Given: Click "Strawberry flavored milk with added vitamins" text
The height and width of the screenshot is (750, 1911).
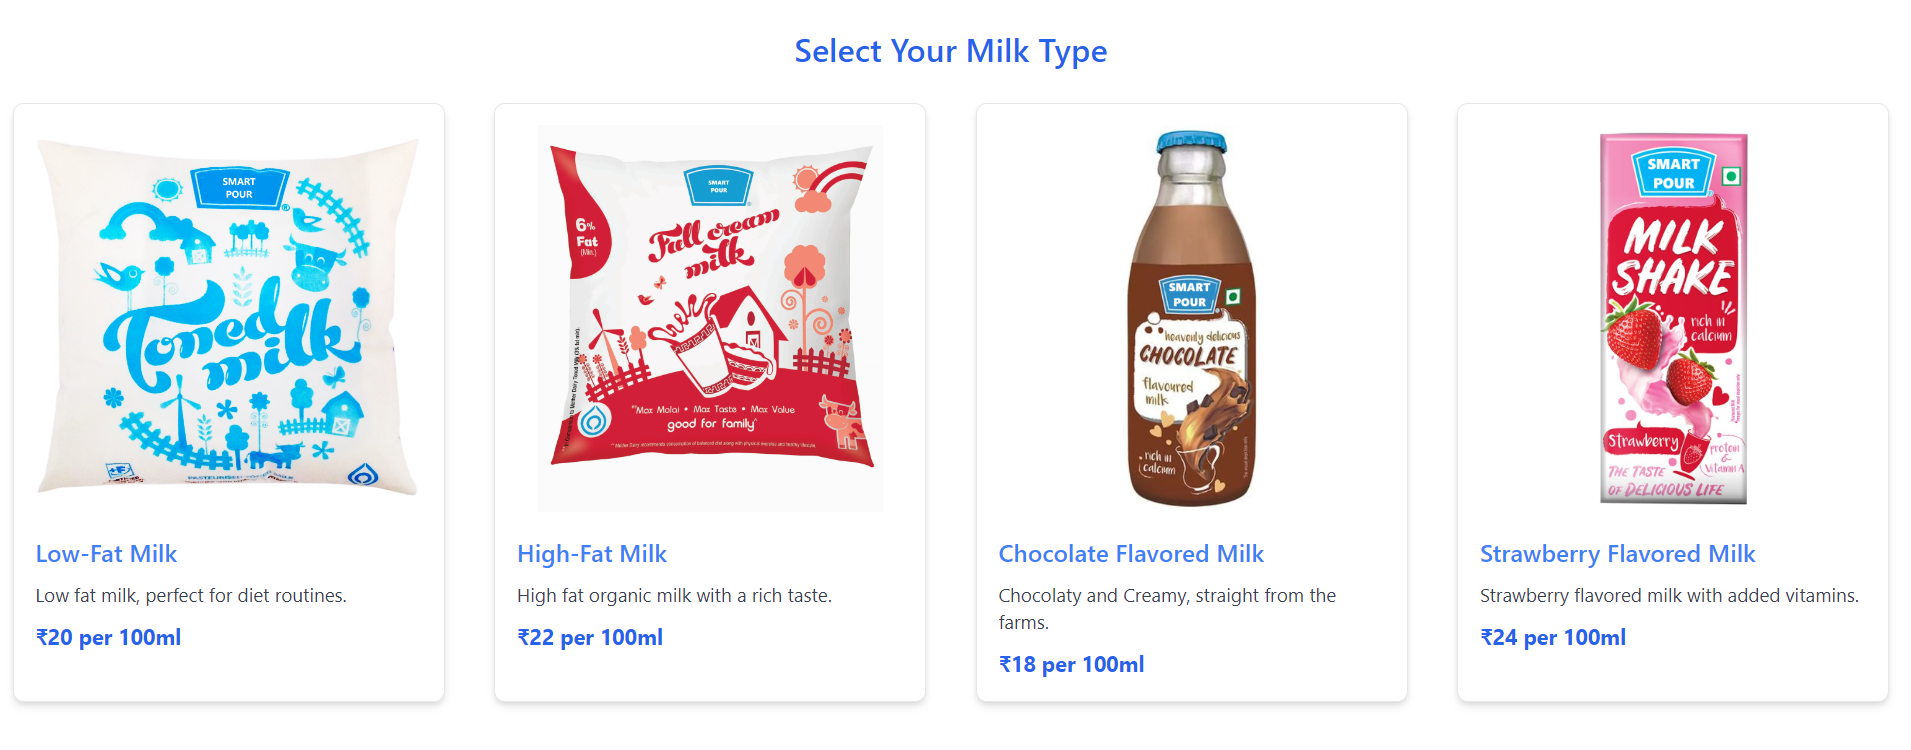Looking at the screenshot, I should (x=1669, y=596).
